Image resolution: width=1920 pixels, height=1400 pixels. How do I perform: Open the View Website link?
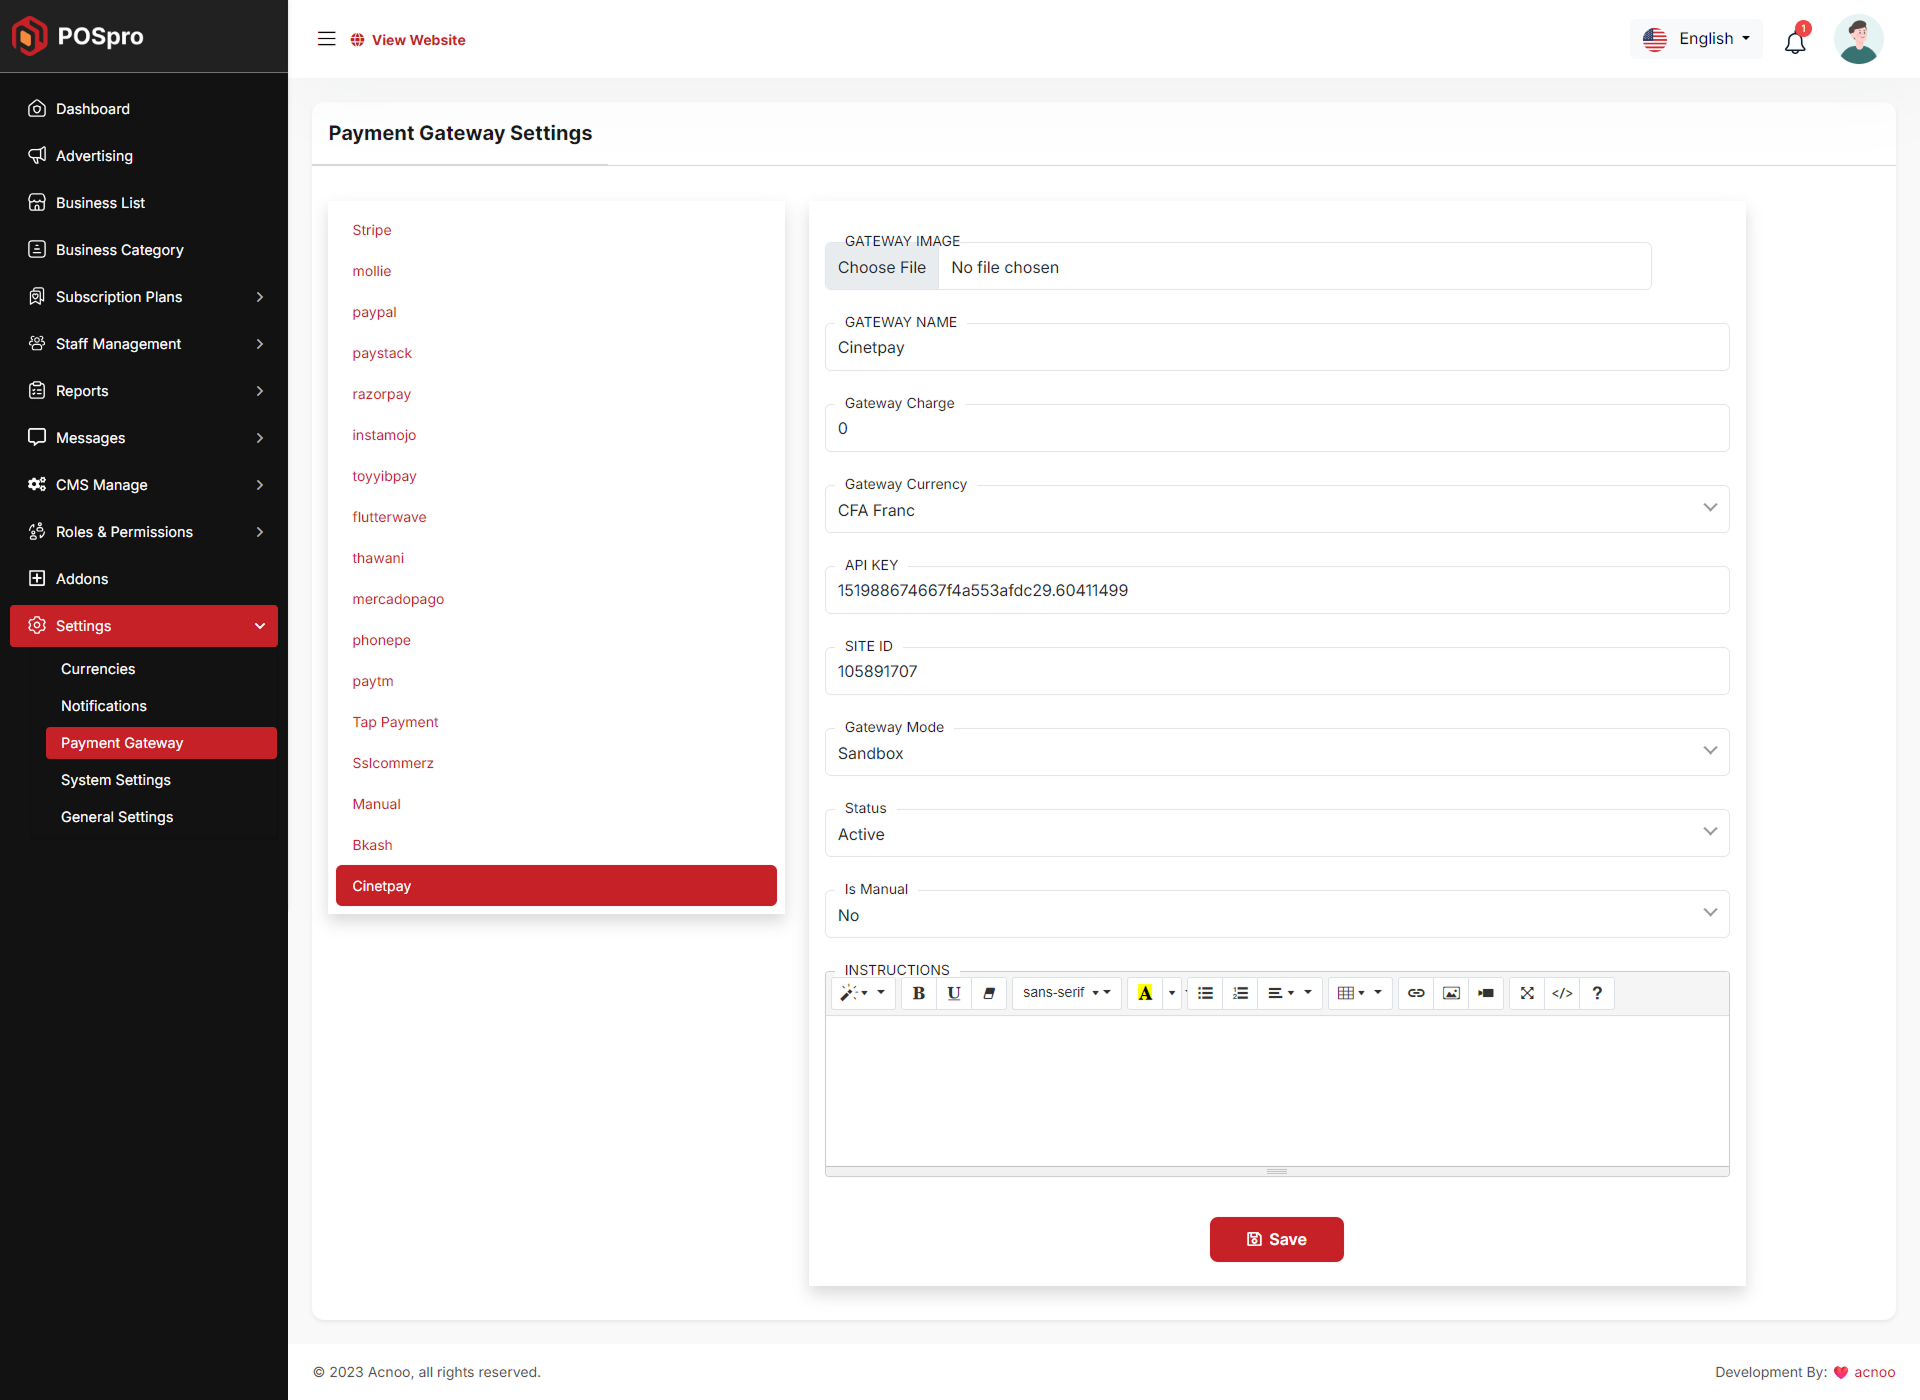(408, 40)
